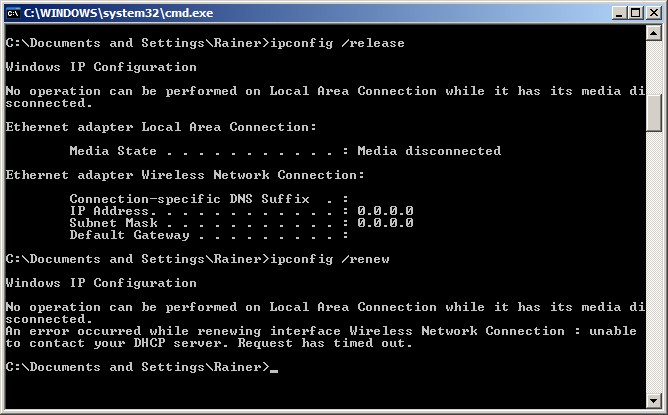Image resolution: width=668 pixels, height=415 pixels.
Task: Maximize the cmd.exe window
Action: coord(635,13)
